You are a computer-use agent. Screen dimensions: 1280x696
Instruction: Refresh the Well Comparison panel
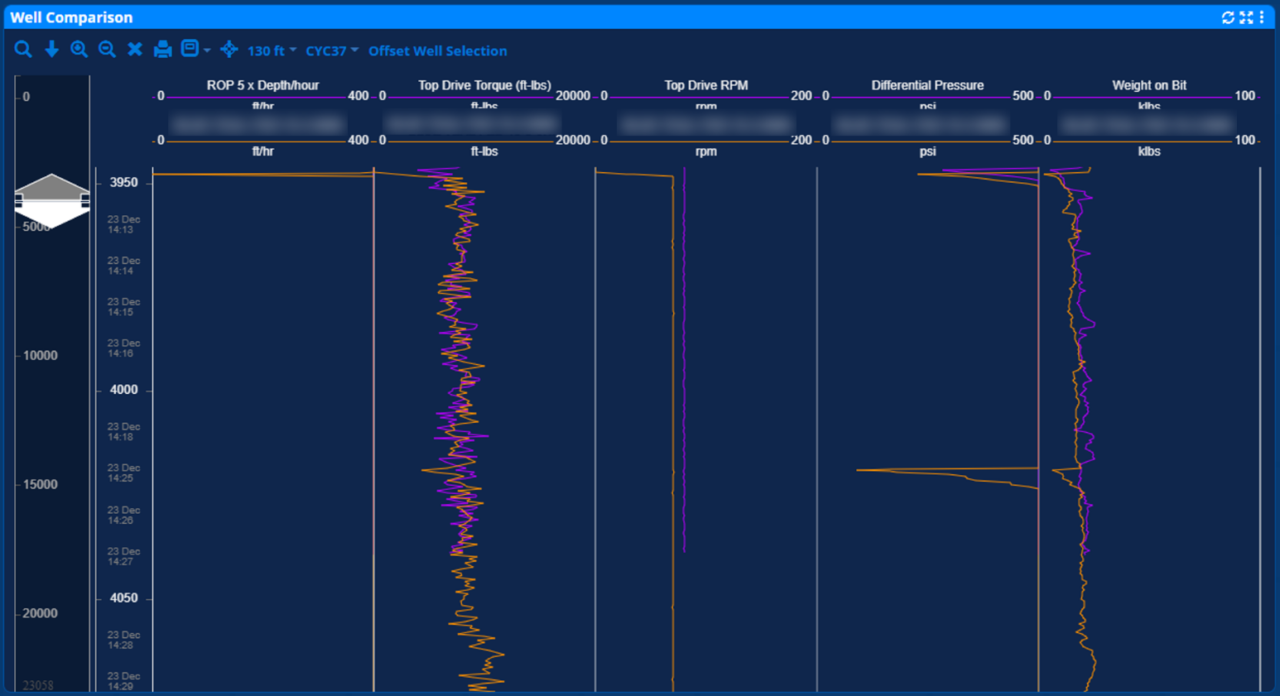pyautogui.click(x=1229, y=16)
